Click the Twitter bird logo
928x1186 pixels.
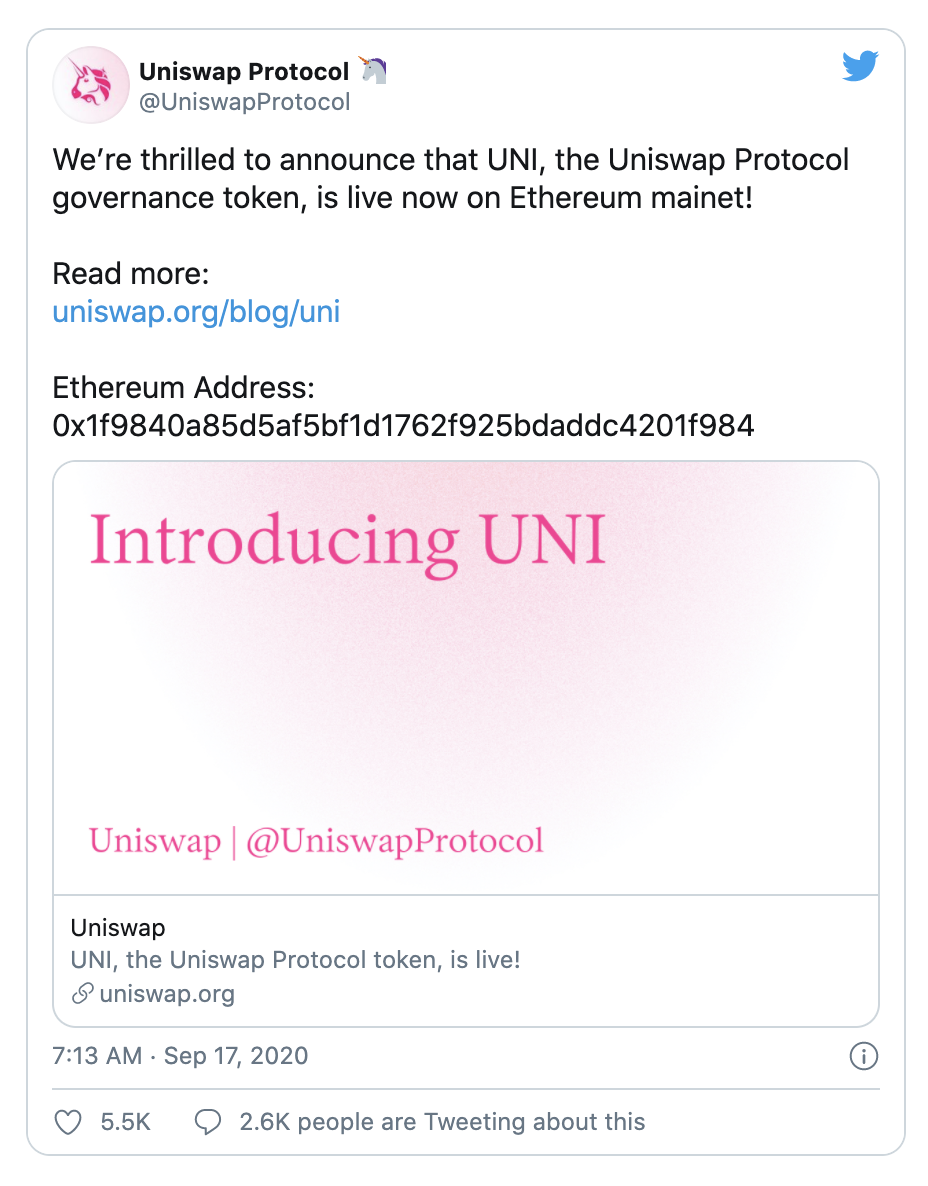click(x=860, y=68)
